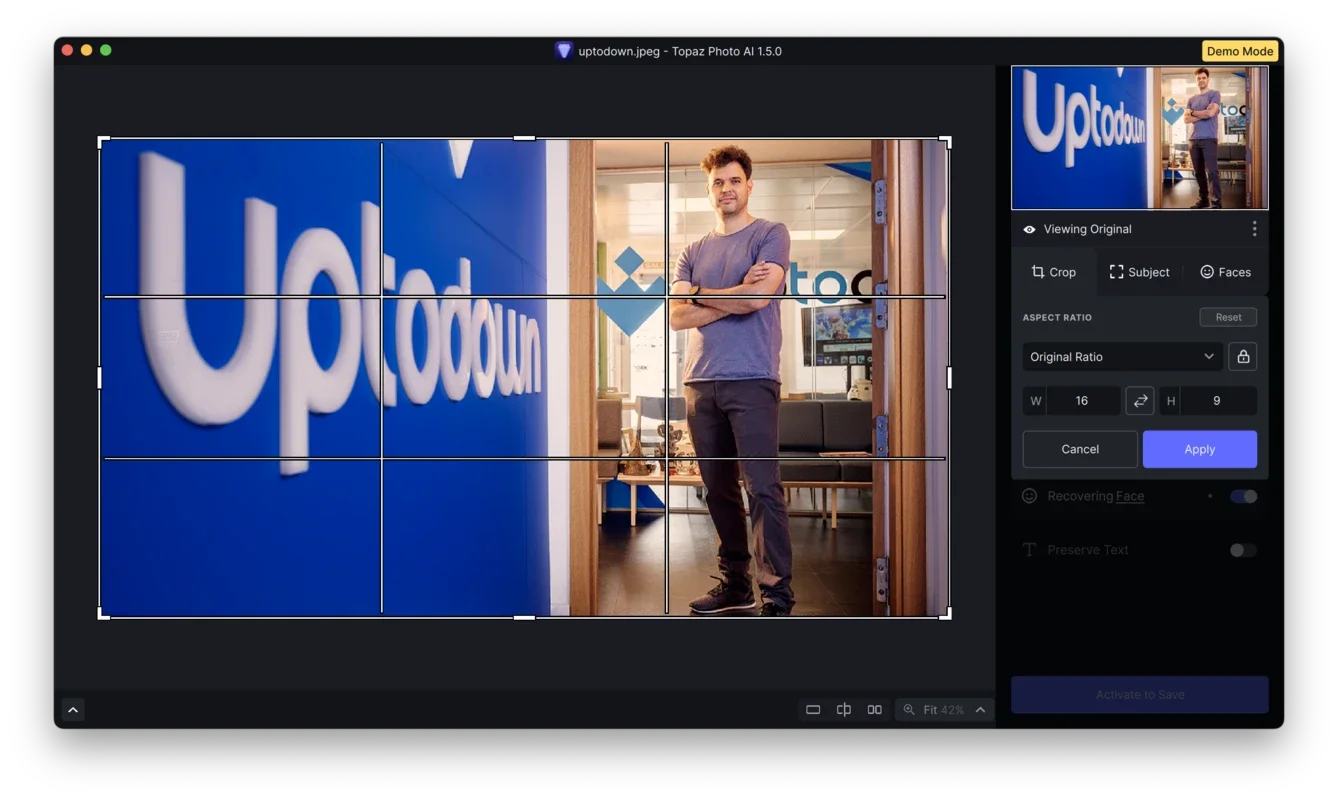Toggle the aspect ratio lock icon
The image size is (1338, 800).
click(x=1243, y=357)
